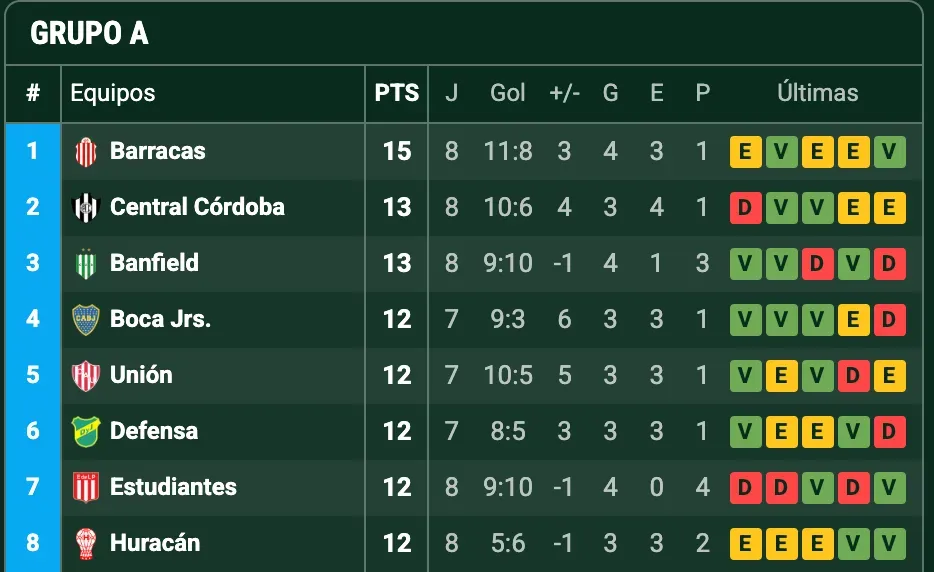
Task: Select the Estudiantes team name
Action: point(173,487)
